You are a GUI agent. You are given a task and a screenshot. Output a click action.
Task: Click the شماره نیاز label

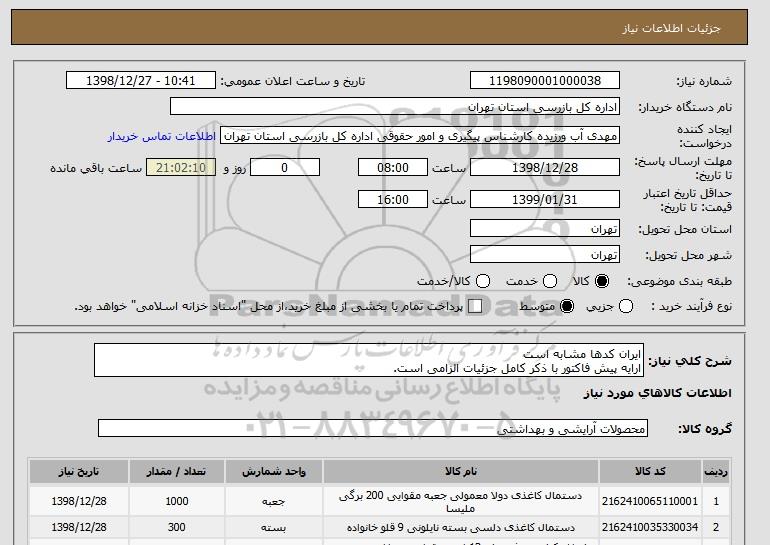704,82
